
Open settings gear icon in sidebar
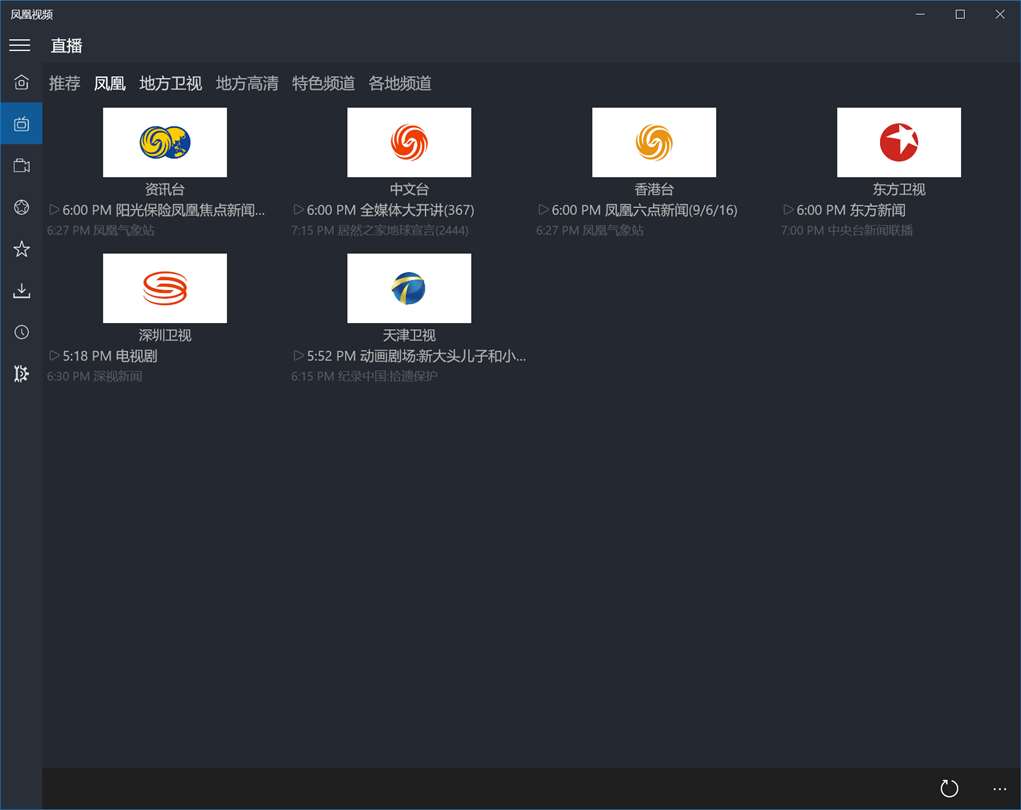click(x=21, y=374)
